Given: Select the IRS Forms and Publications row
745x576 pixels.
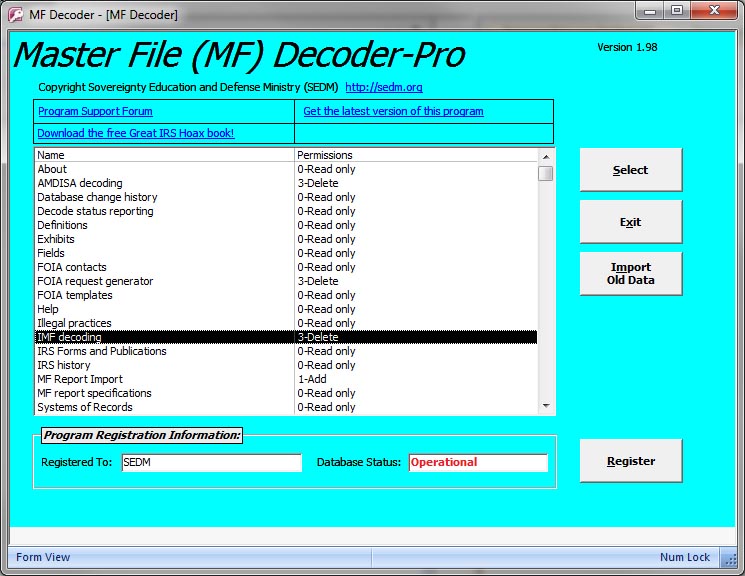Looking at the screenshot, I should click(287, 351).
